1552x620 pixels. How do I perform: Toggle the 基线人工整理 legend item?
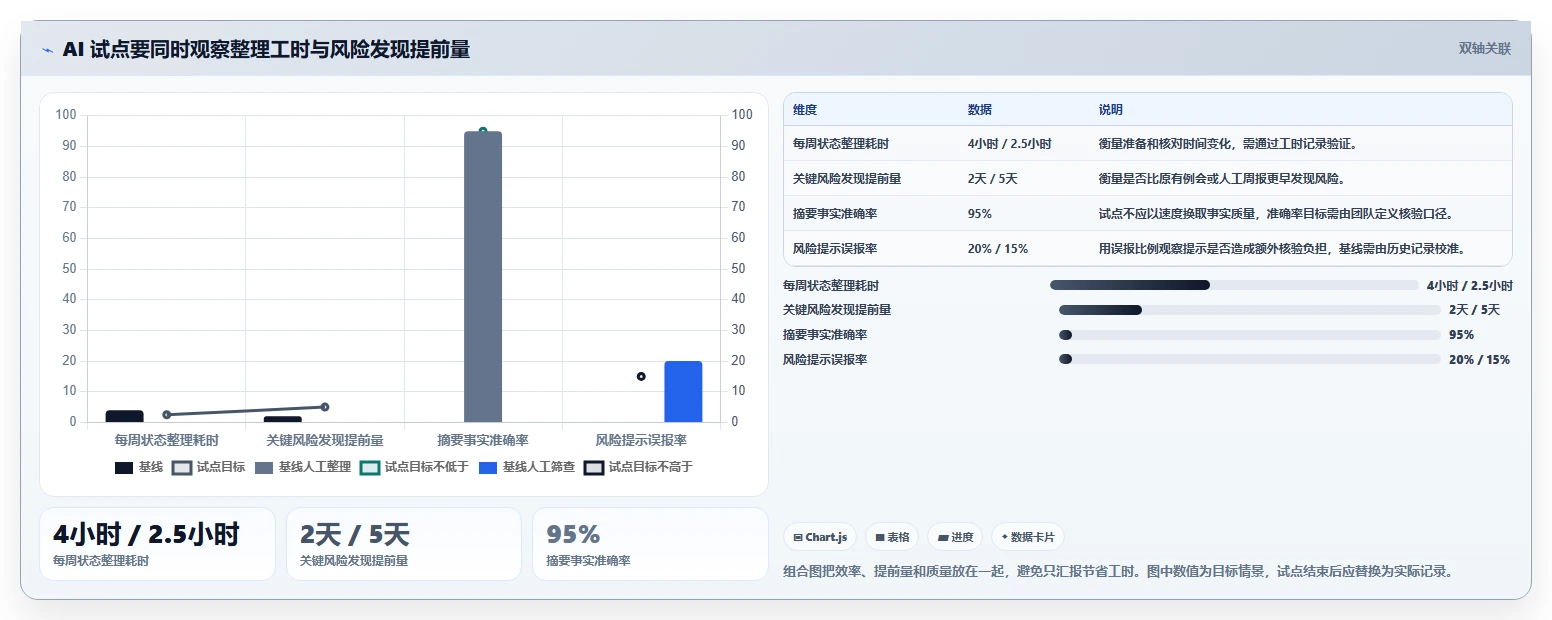point(303,467)
